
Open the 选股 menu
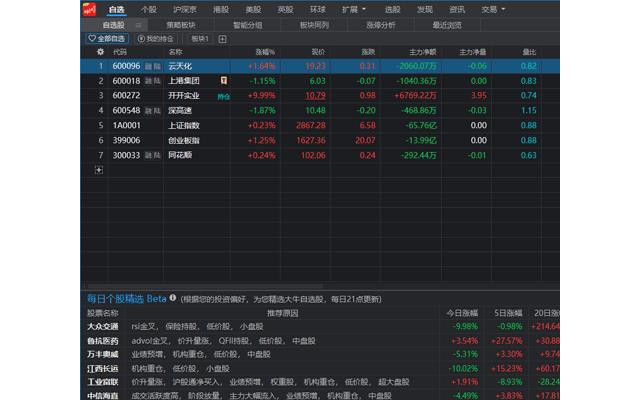click(x=393, y=9)
